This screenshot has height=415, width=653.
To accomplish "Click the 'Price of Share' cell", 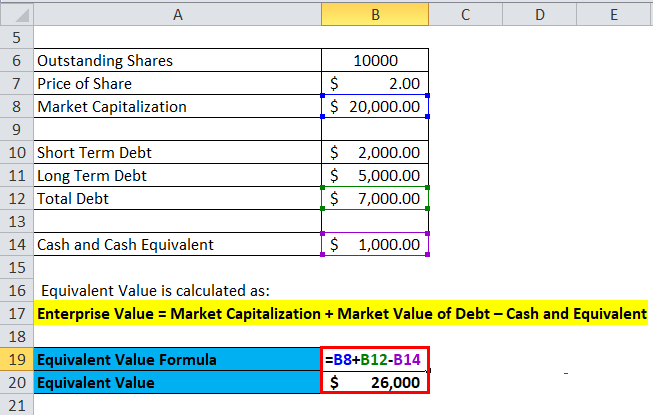I will pos(177,83).
